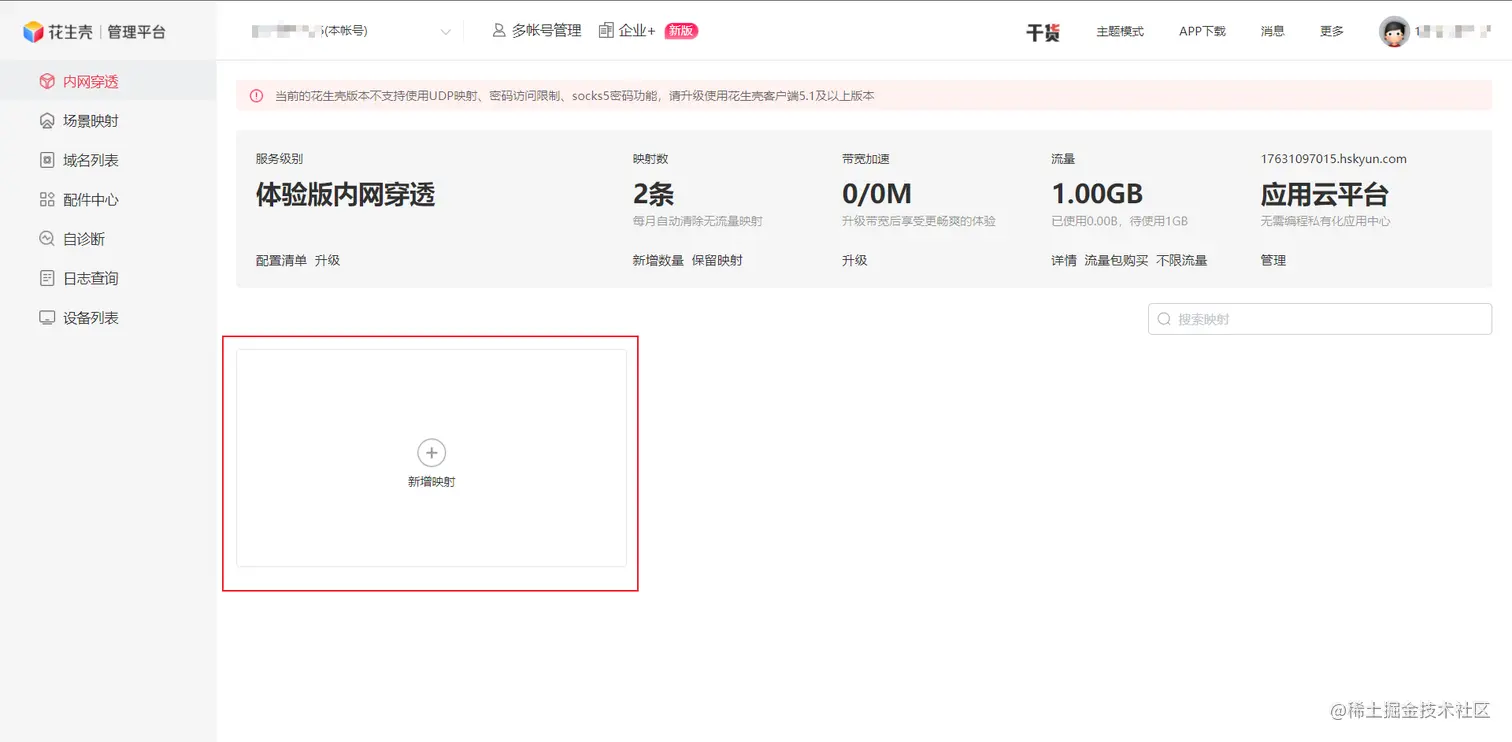Click the 干货 header link
This screenshot has width=1512, height=742.
(1043, 32)
